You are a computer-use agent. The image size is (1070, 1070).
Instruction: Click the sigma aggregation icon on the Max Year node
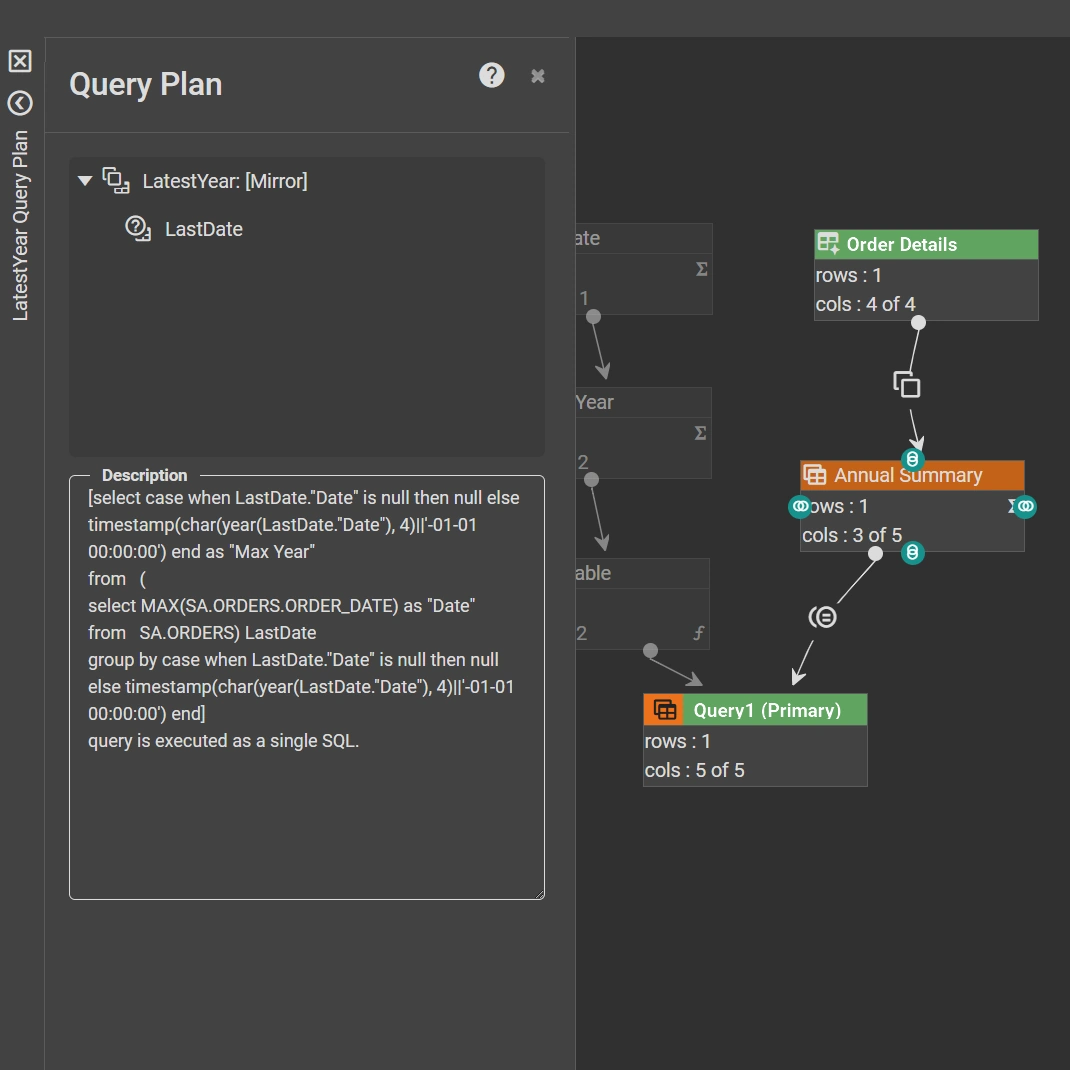[x=699, y=433]
